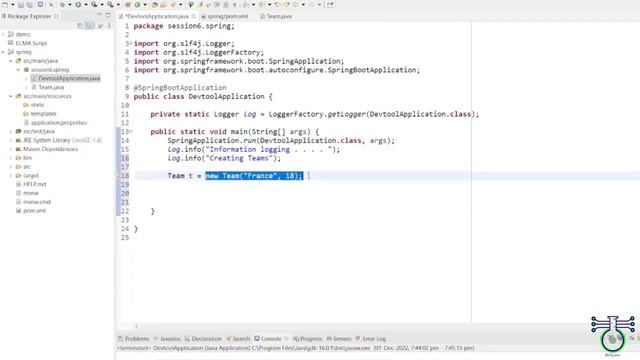Toggle Link with Editor in Package Explorer
This screenshot has width=640, height=360.
pos(89,26)
